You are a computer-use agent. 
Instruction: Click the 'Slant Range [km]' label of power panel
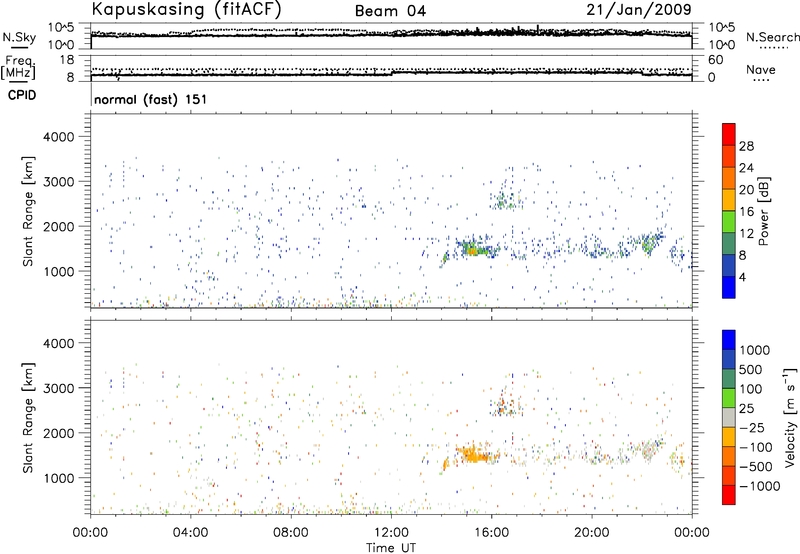(28, 211)
